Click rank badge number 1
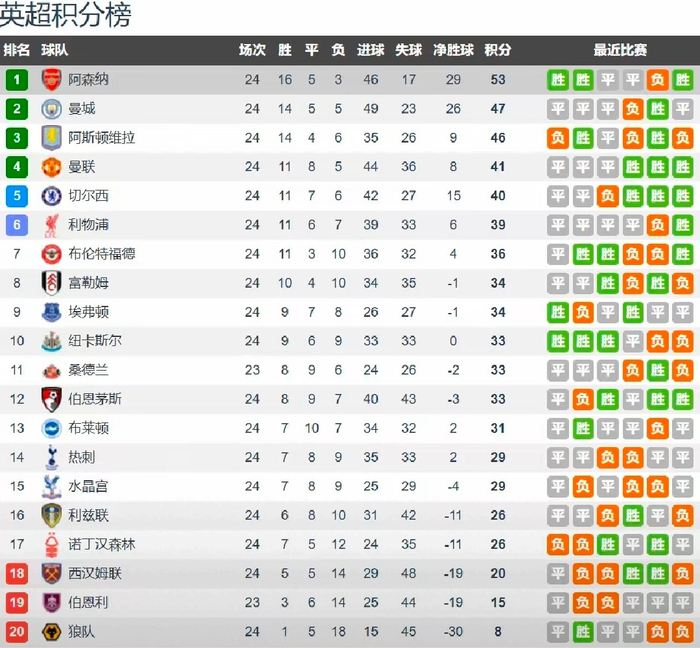 pos(16,80)
